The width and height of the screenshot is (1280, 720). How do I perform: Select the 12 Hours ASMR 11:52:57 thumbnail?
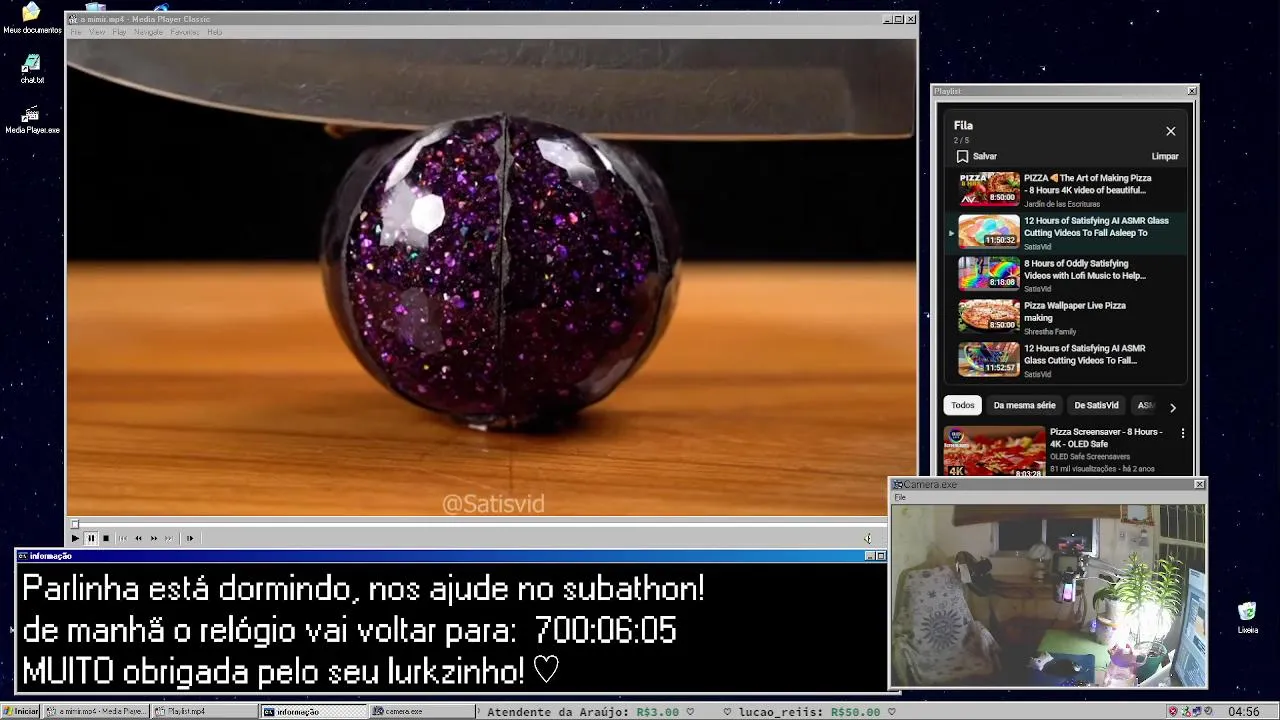[989, 358]
